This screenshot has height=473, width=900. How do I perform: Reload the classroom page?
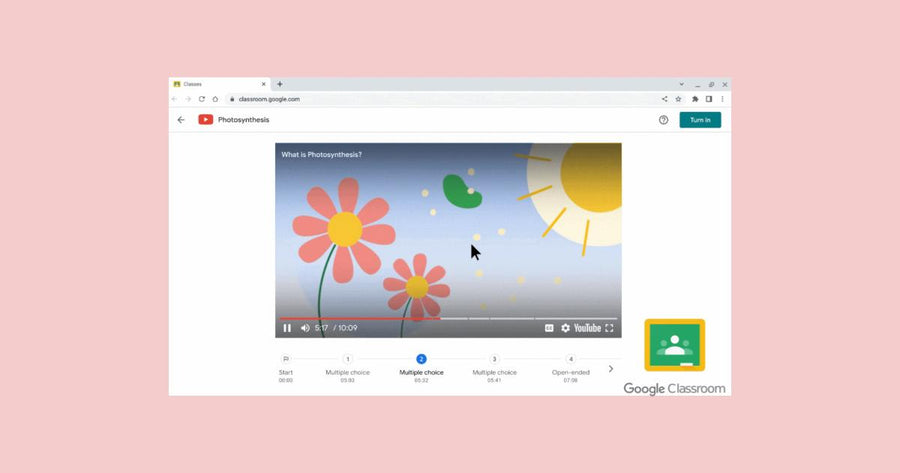tap(201, 99)
